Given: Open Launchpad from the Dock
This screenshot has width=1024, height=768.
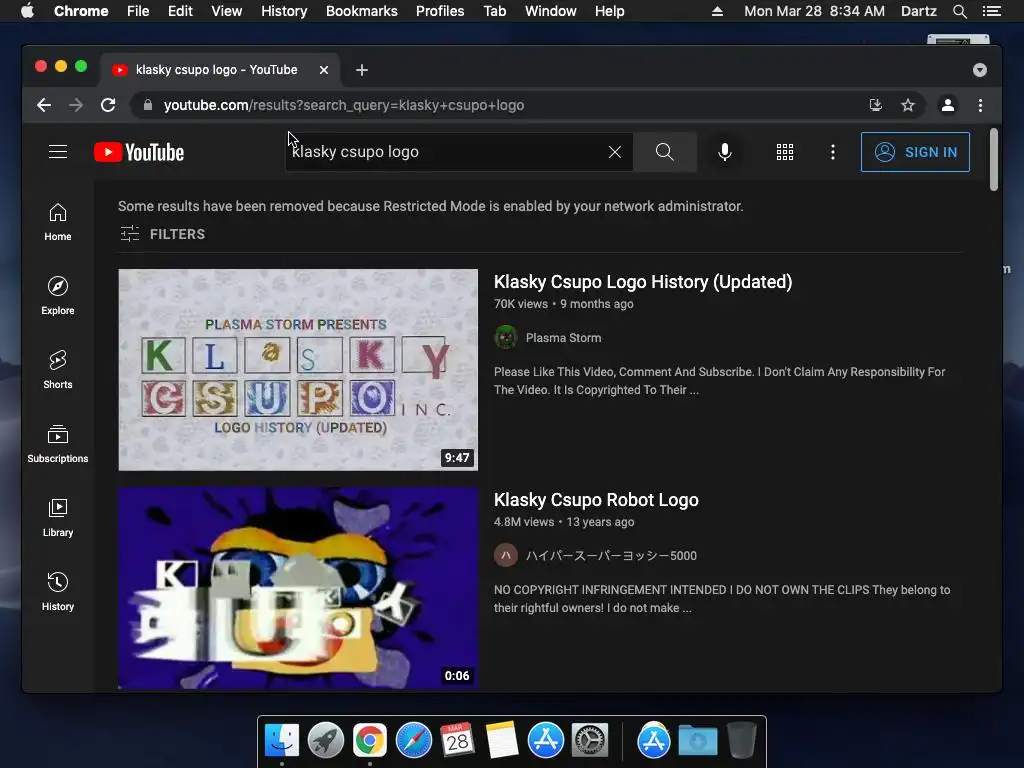Looking at the screenshot, I should tap(326, 741).
